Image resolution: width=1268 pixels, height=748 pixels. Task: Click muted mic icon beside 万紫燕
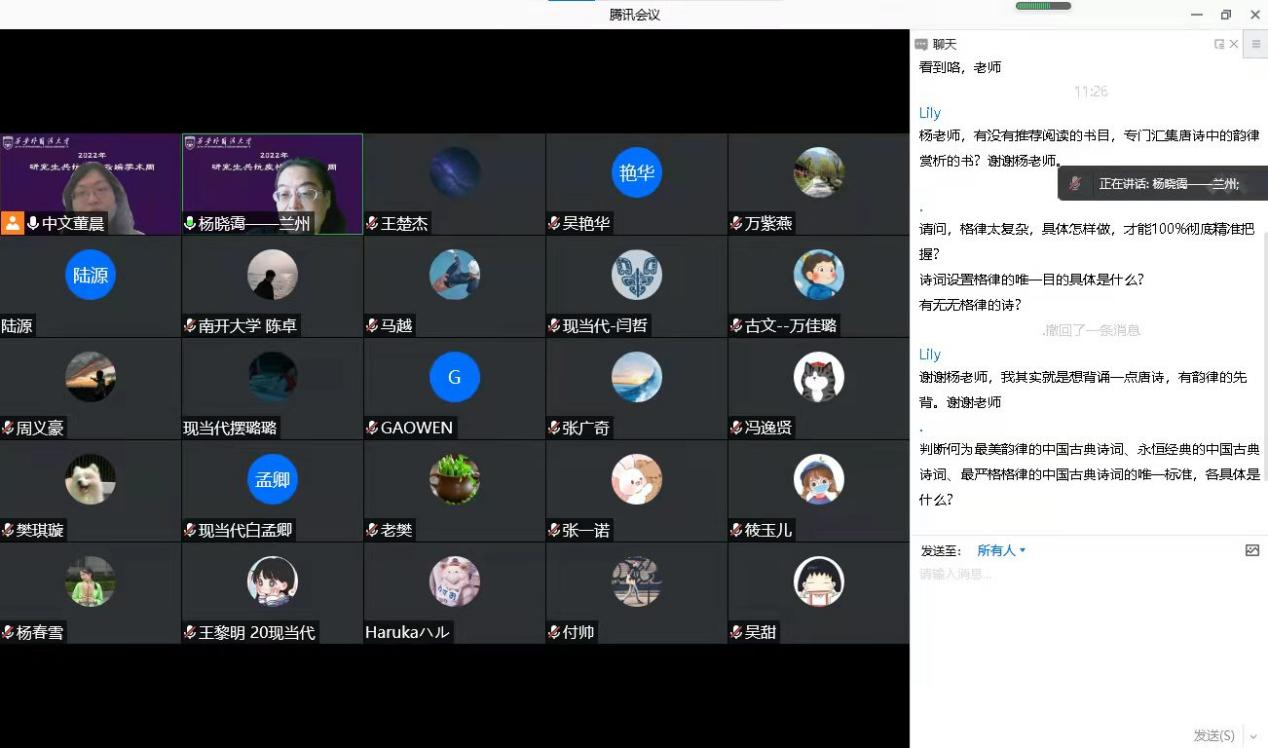click(x=736, y=224)
